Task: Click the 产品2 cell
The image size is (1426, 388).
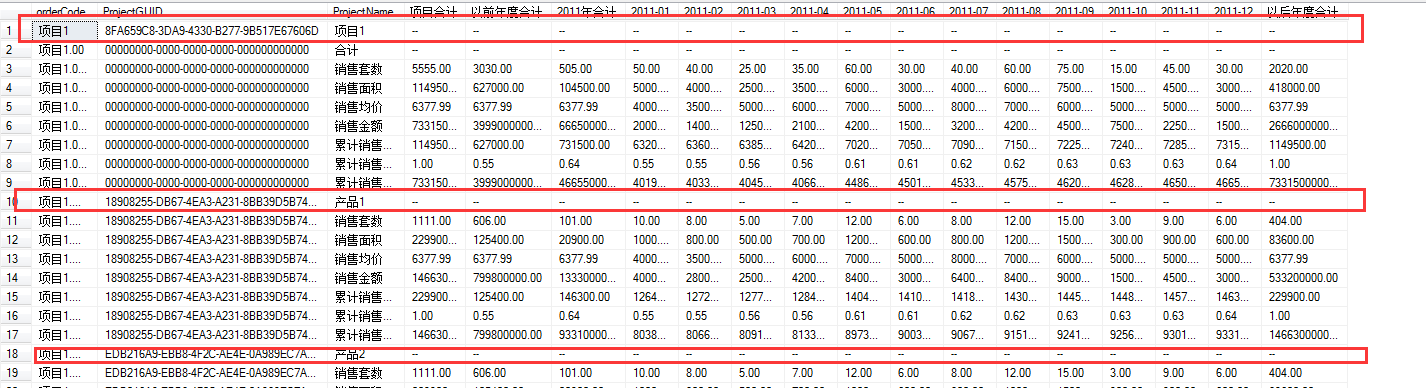Action: pos(350,354)
